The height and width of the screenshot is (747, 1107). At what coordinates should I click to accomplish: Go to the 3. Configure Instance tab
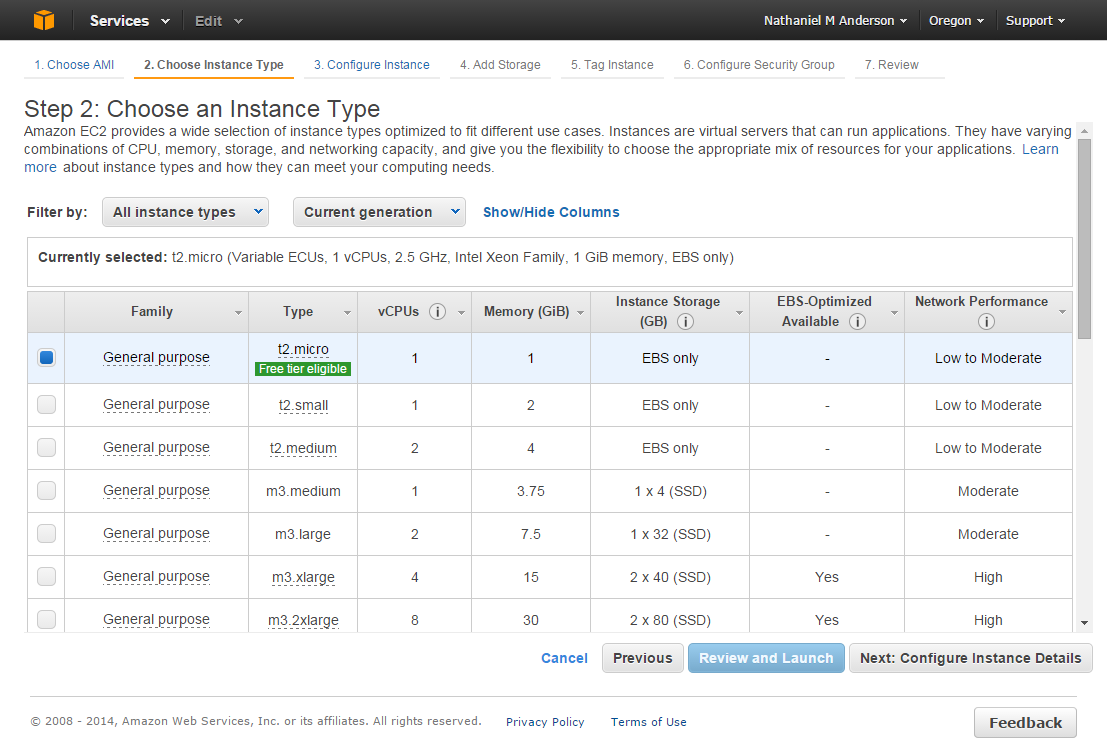pyautogui.click(x=371, y=65)
